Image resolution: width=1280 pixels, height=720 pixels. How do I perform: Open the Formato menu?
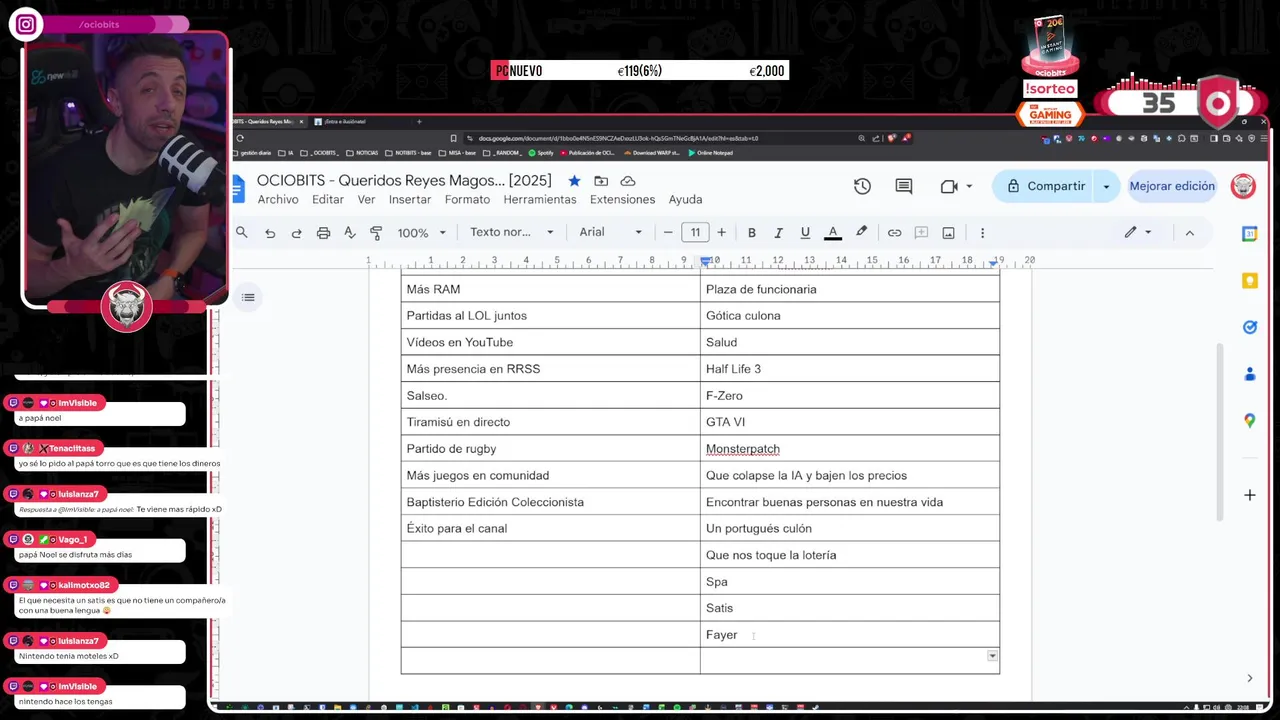tap(467, 200)
